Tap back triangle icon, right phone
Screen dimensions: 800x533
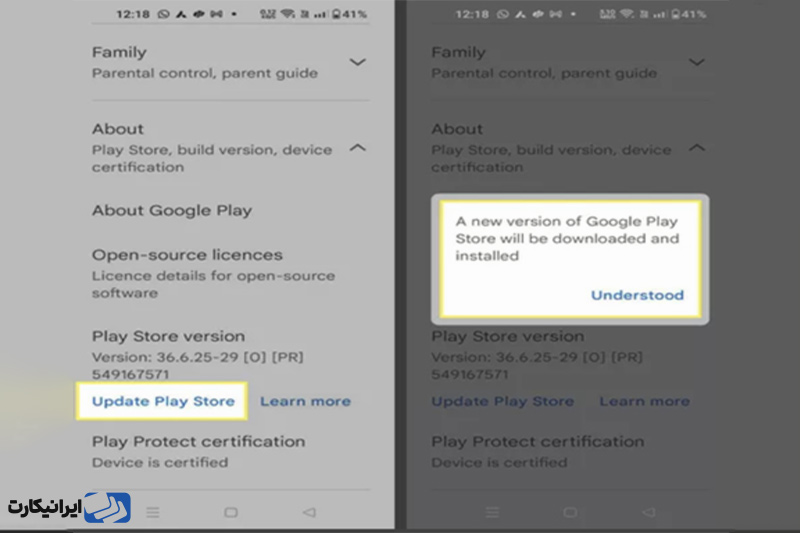[x=648, y=512]
